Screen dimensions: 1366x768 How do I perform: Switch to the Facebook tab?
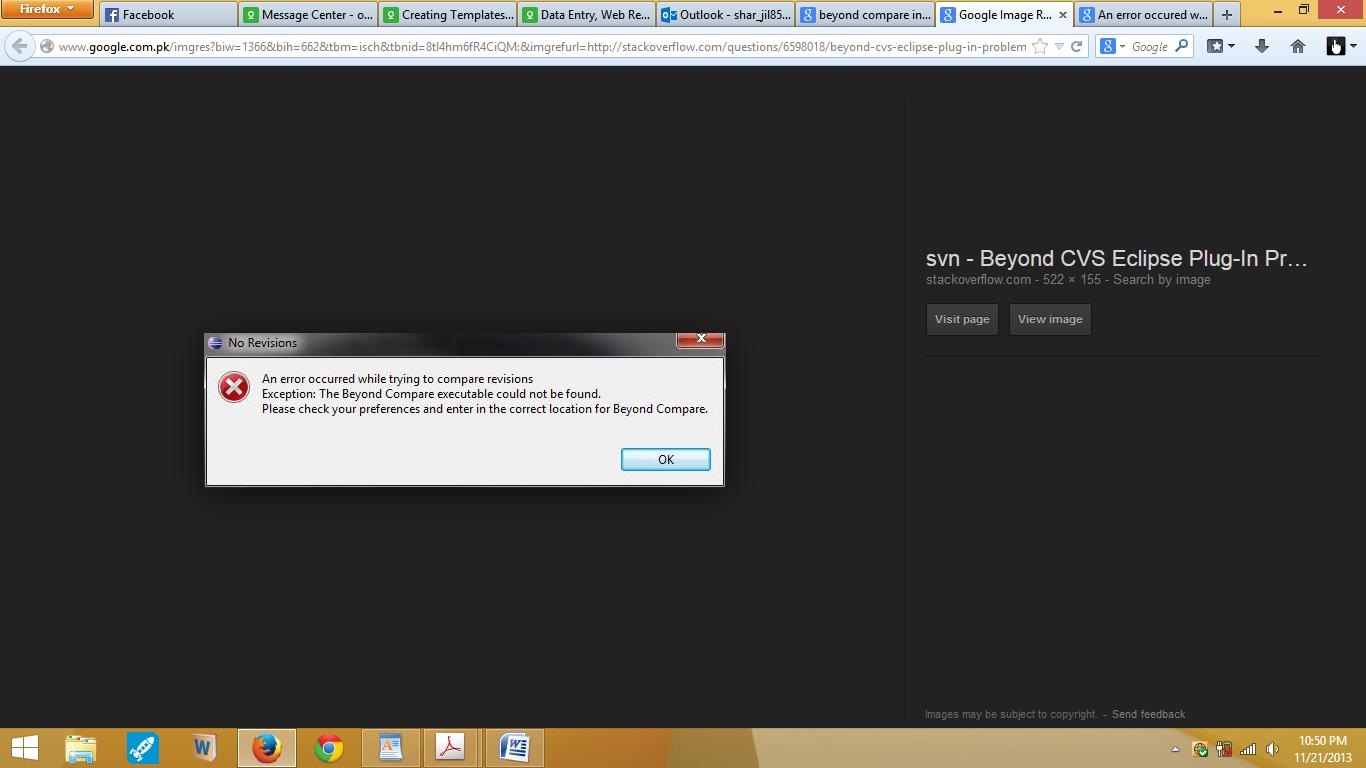(x=168, y=15)
